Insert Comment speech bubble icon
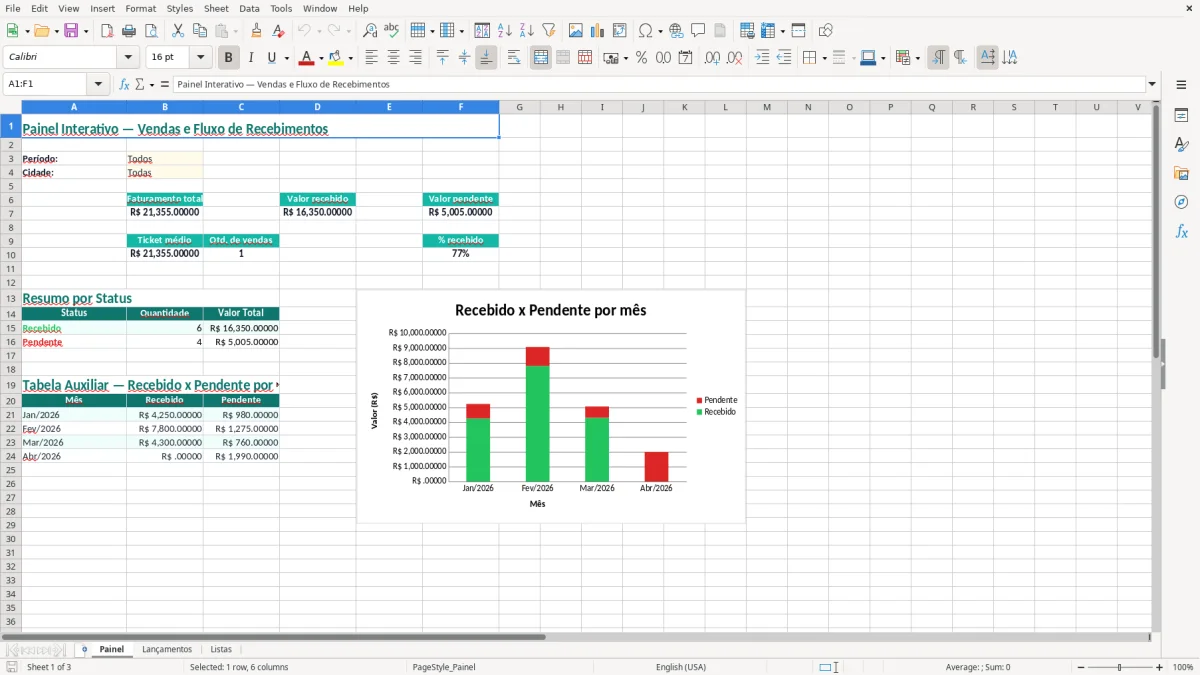This screenshot has width=1200, height=675. pos(698,31)
